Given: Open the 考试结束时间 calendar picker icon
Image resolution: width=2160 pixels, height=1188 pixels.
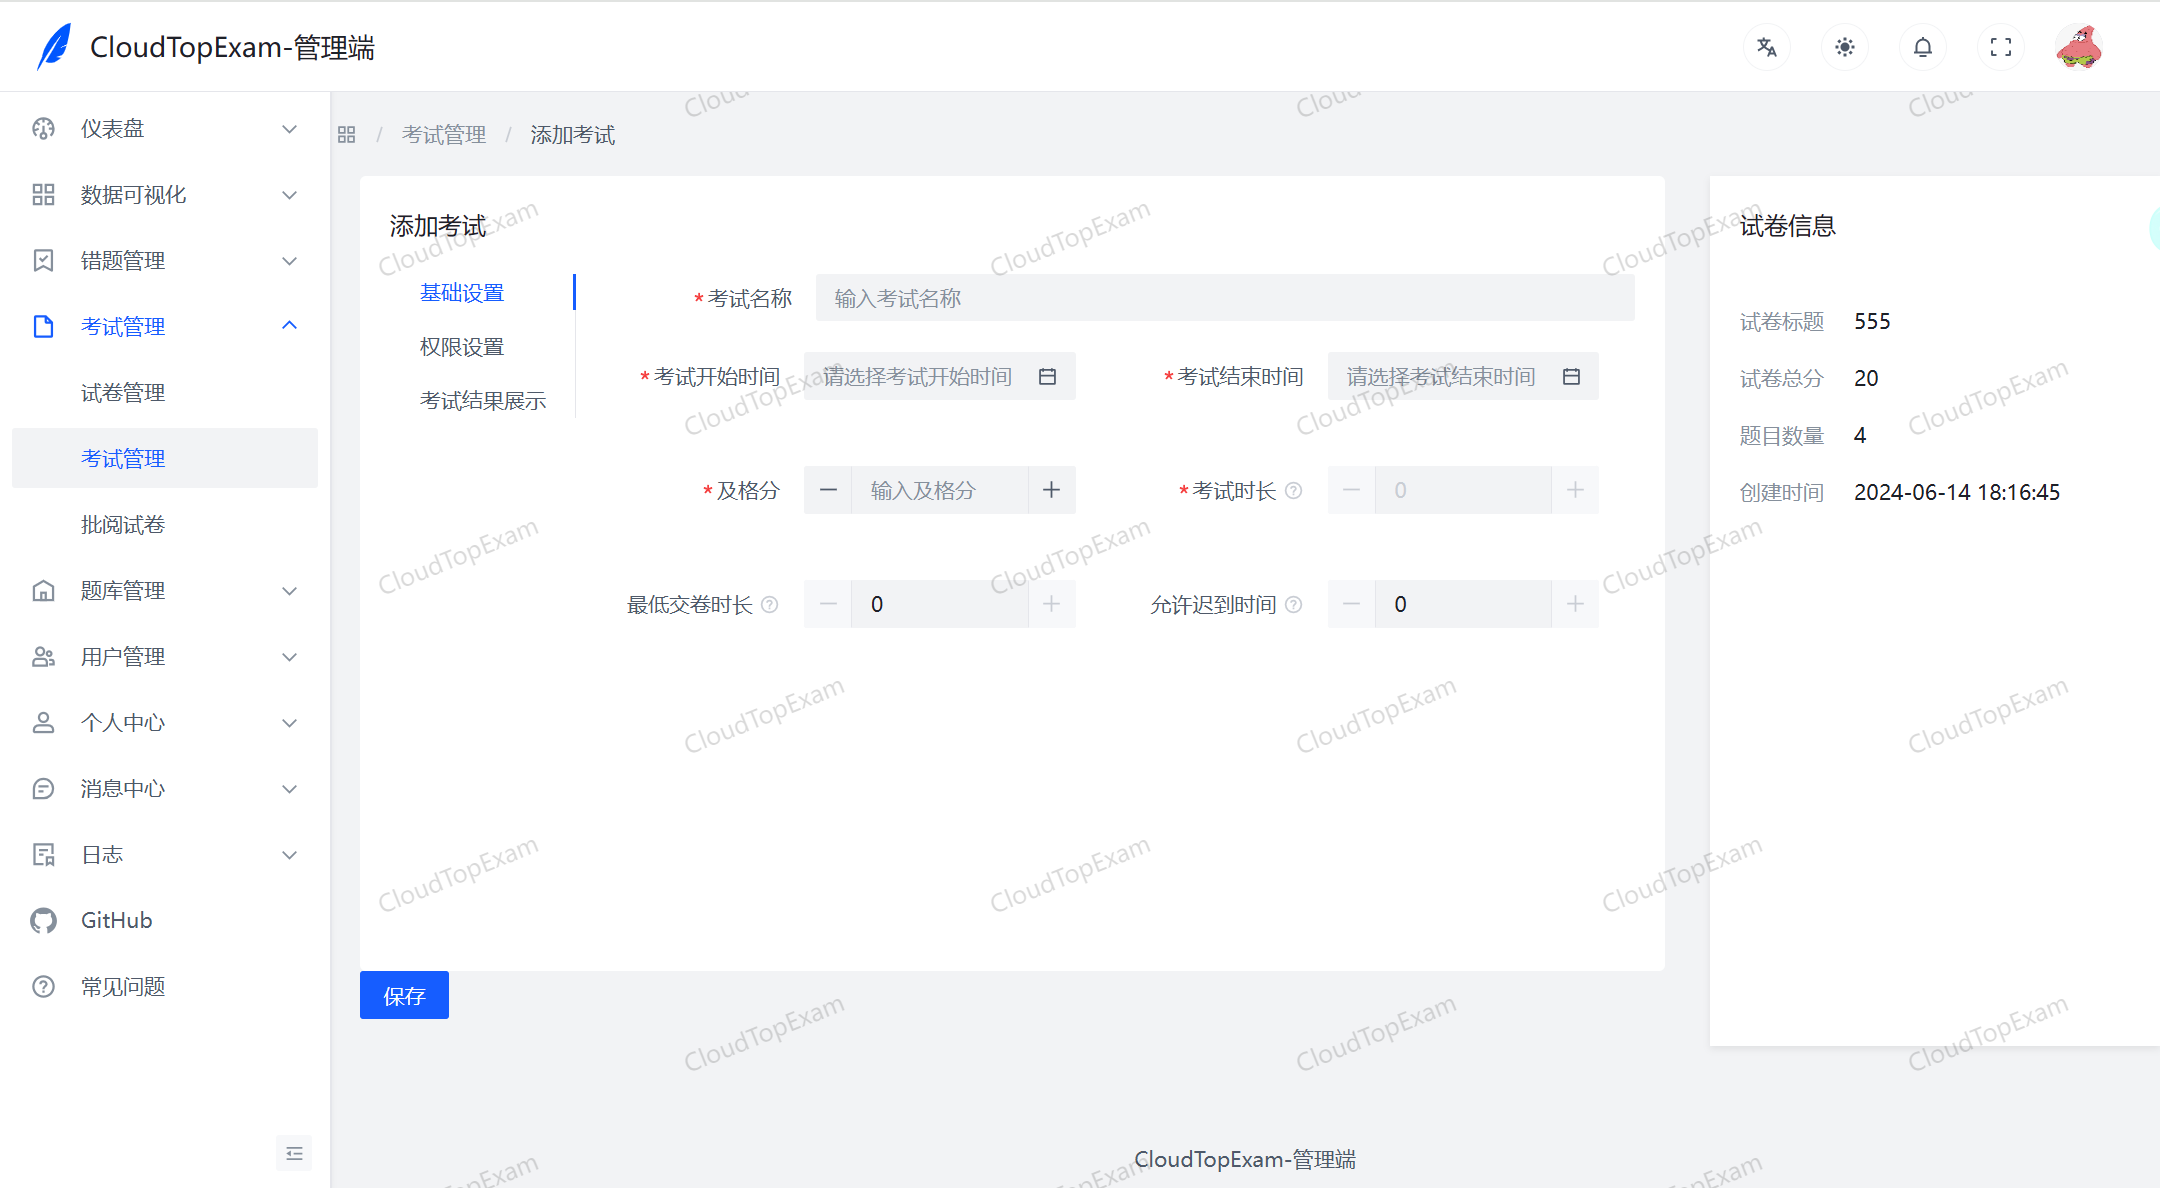Looking at the screenshot, I should pyautogui.click(x=1571, y=375).
